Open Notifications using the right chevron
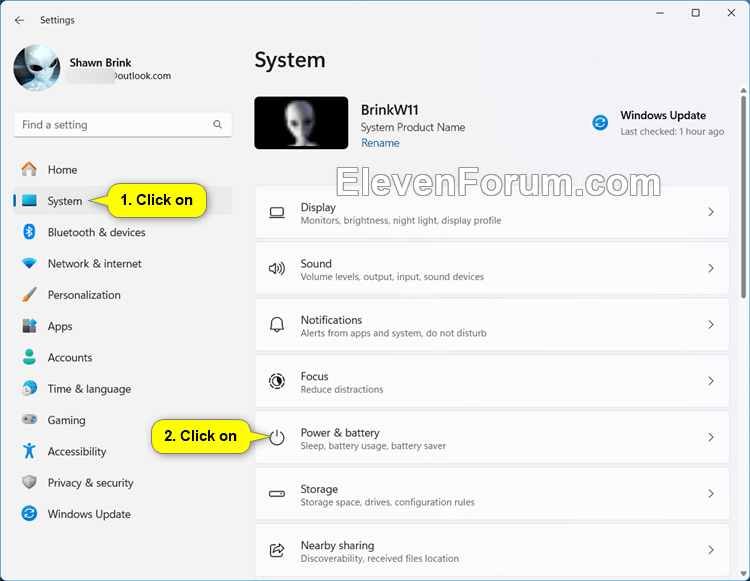Viewport: 750px width, 581px height. coord(711,325)
